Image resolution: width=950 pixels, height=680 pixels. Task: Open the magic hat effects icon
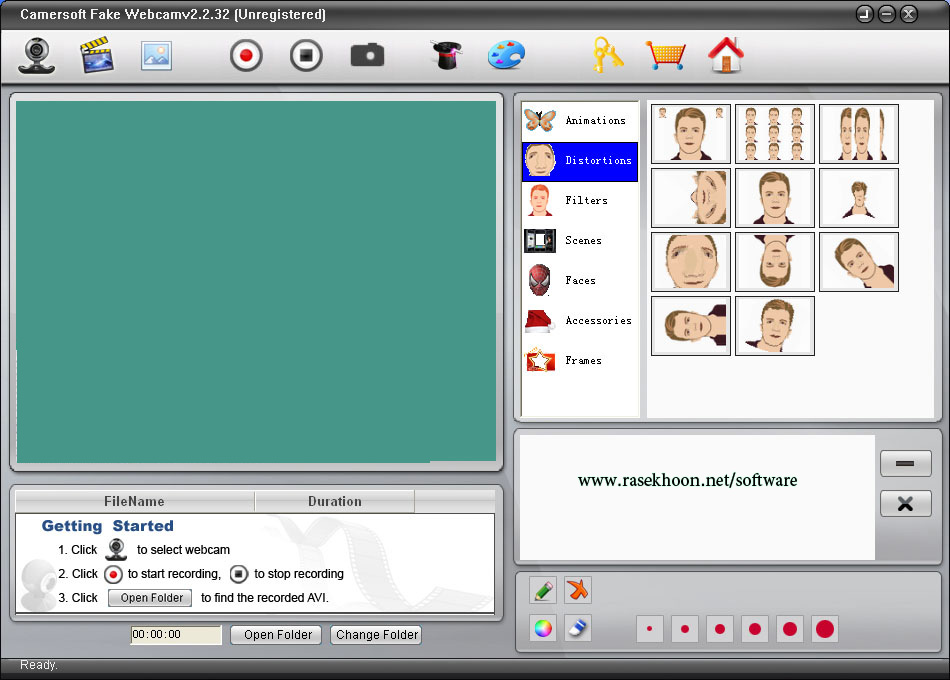[x=445, y=55]
